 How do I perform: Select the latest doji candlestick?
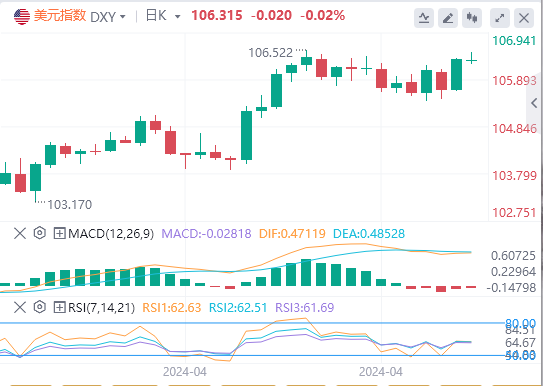[471, 60]
